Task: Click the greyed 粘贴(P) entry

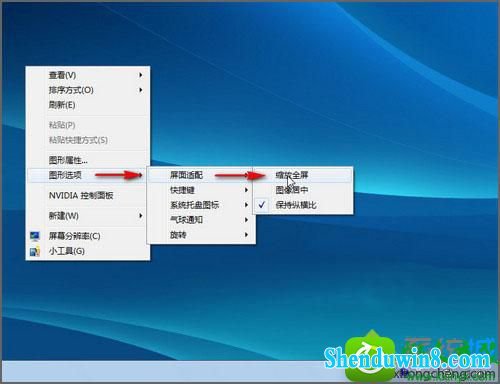Action: (x=87, y=125)
